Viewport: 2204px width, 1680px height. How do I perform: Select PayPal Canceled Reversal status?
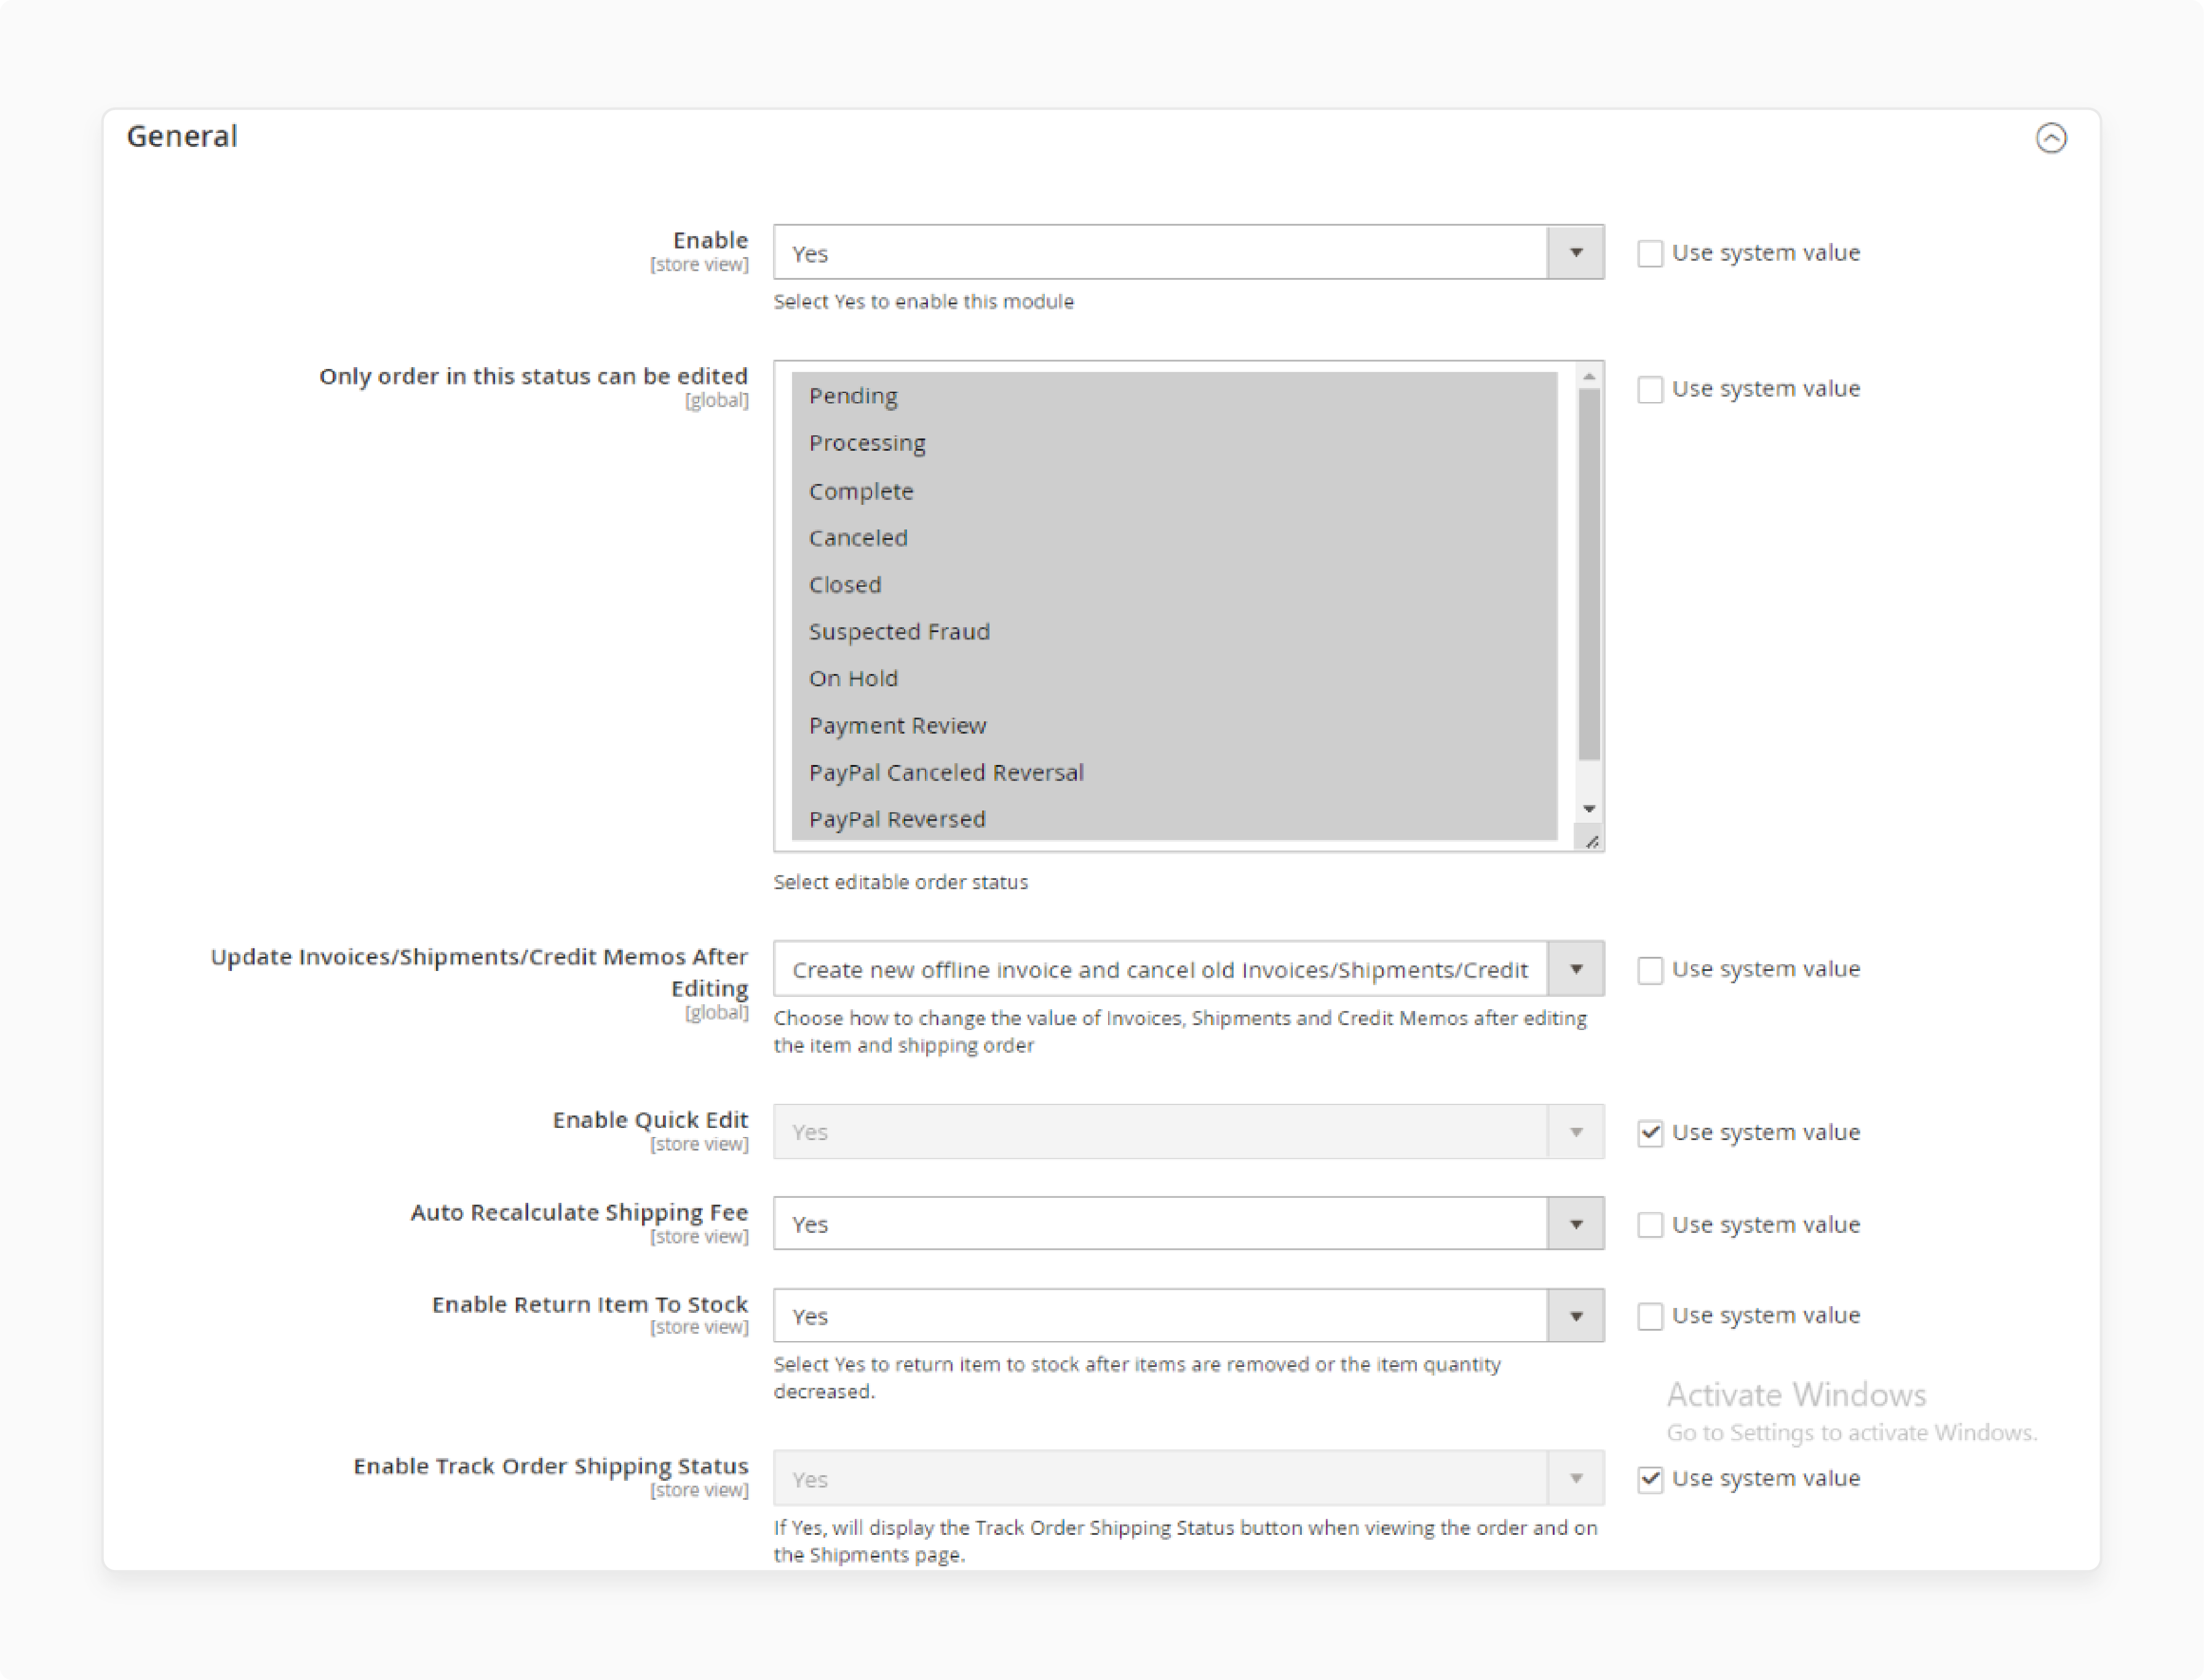pyautogui.click(x=1174, y=773)
